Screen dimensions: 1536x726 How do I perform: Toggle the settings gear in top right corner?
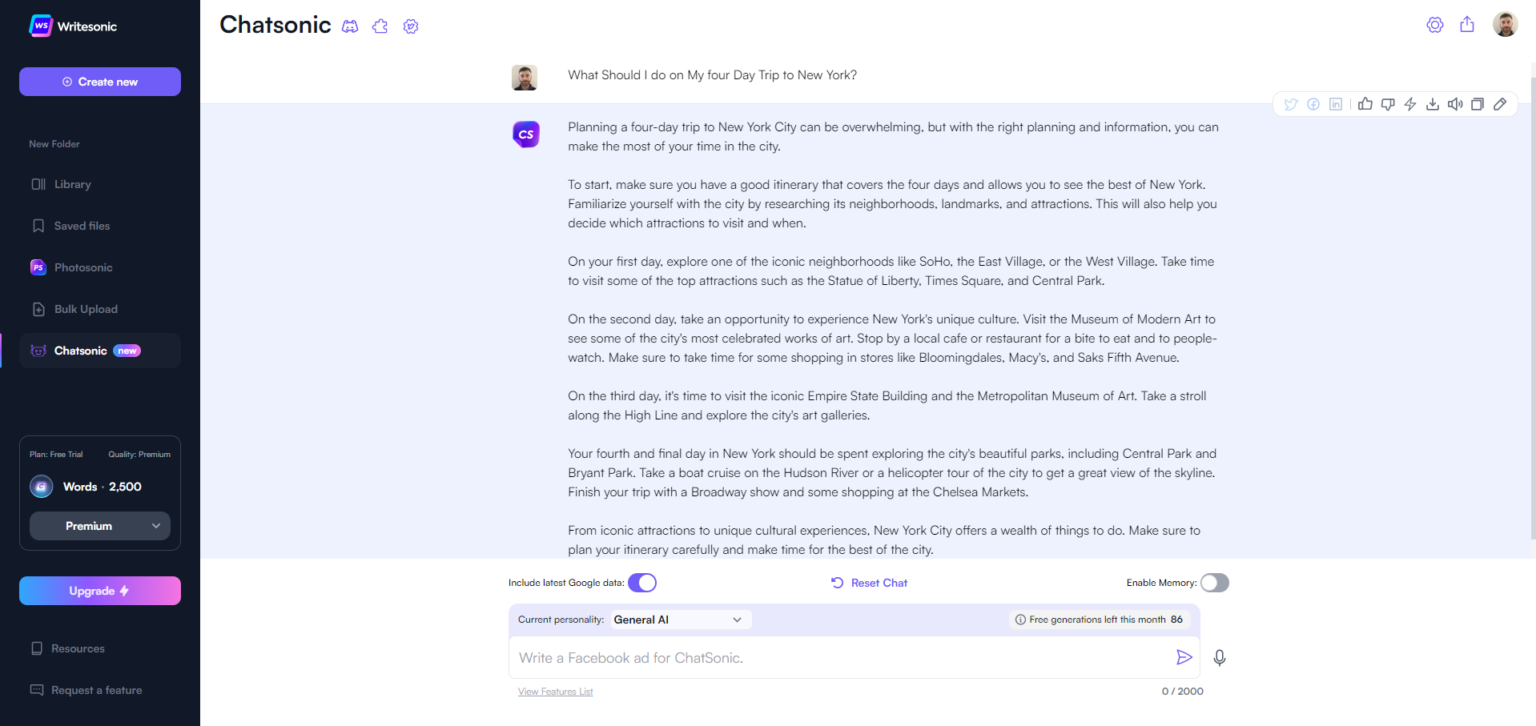1435,24
